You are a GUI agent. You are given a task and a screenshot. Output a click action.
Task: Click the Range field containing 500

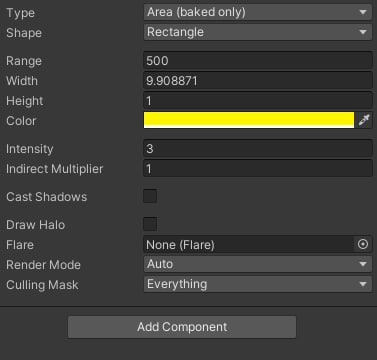coord(258,60)
